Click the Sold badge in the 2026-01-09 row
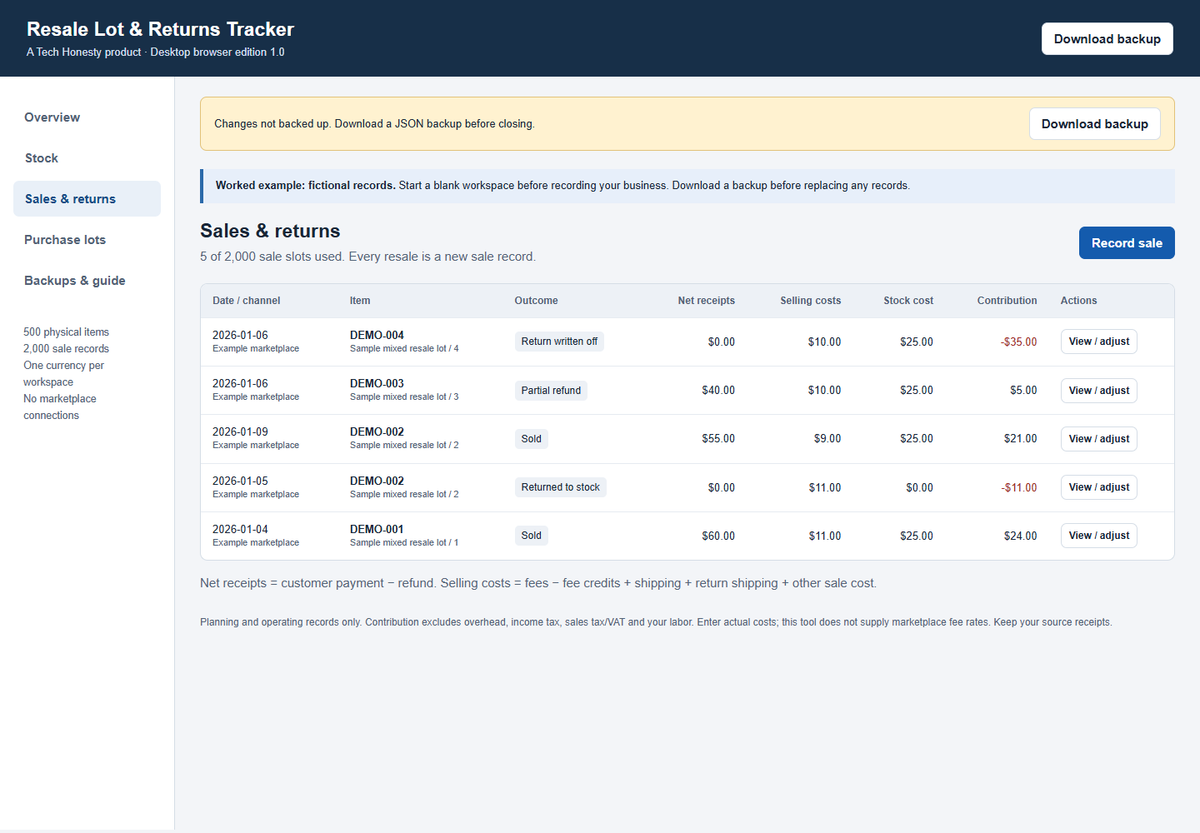 point(531,438)
